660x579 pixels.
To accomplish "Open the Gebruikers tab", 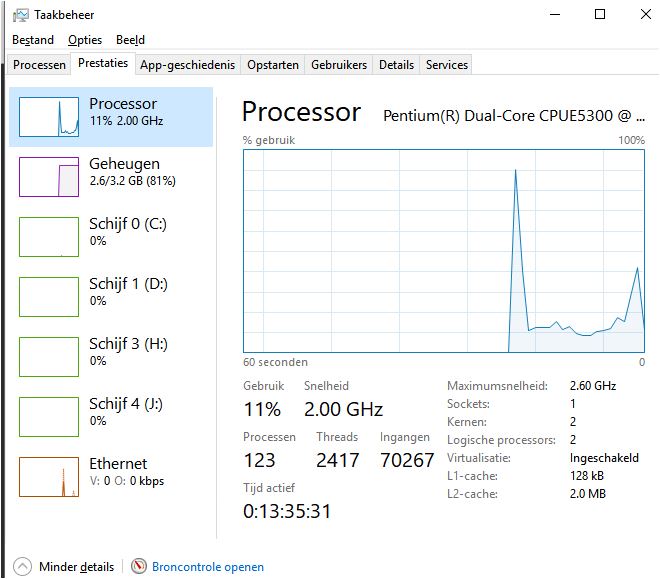I will pos(339,65).
